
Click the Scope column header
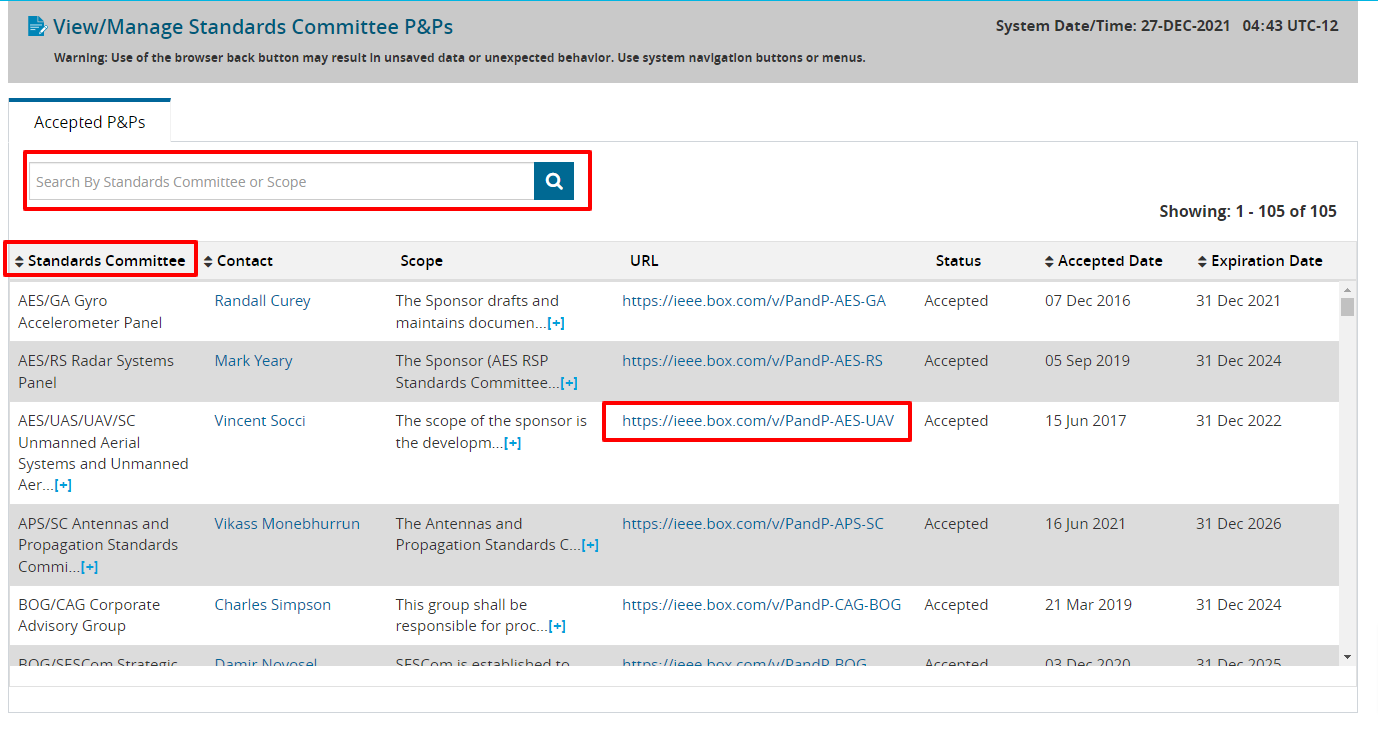tap(421, 261)
